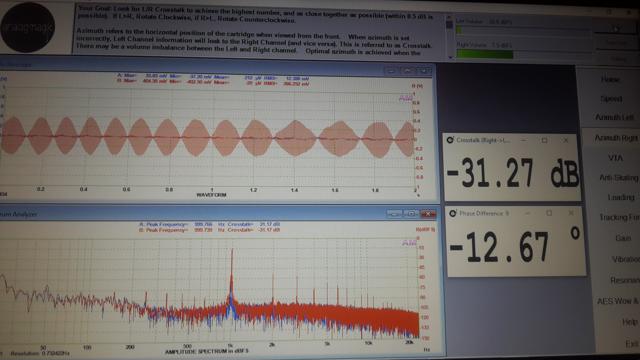Select the AES Wow & Flutter test
Image resolution: width=640 pixels, height=360 pixels.
[618, 301]
